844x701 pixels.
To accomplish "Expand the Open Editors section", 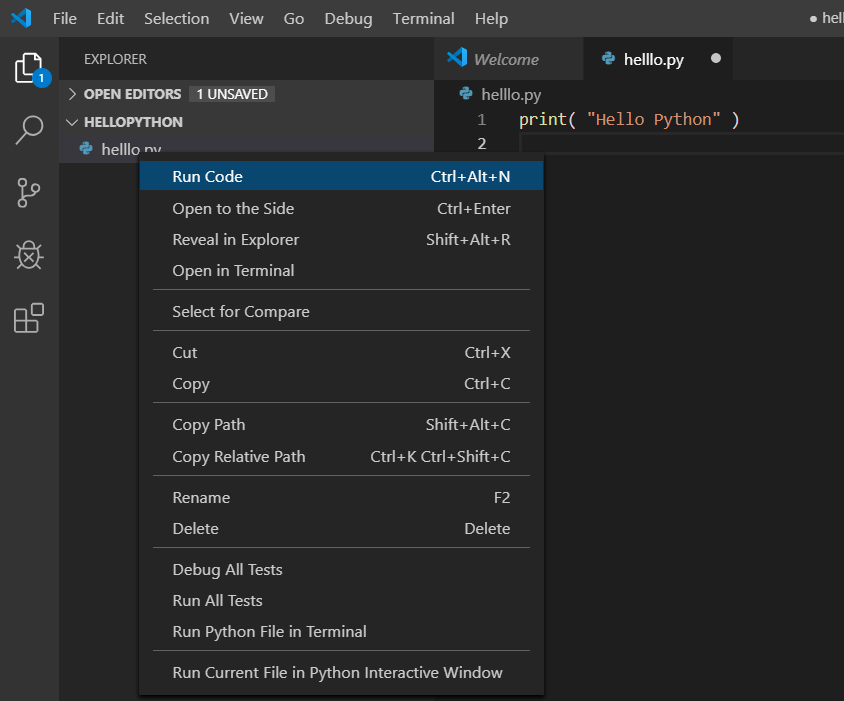I will tap(72, 94).
